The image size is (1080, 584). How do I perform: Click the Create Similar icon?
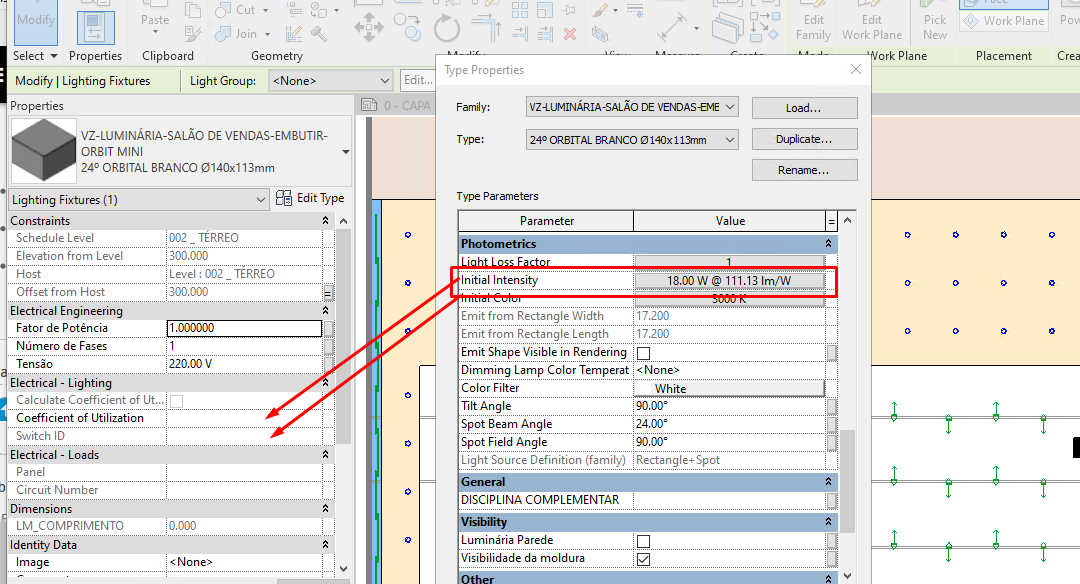(765, 25)
